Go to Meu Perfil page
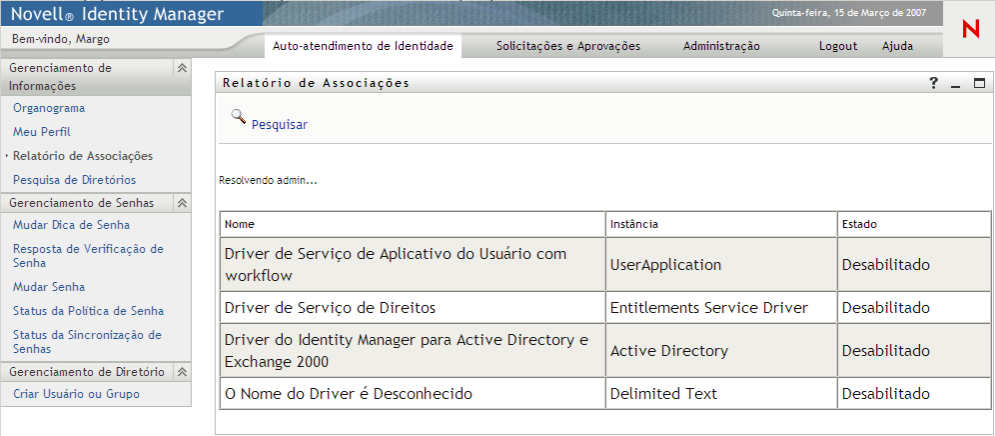995x436 pixels. [41, 132]
